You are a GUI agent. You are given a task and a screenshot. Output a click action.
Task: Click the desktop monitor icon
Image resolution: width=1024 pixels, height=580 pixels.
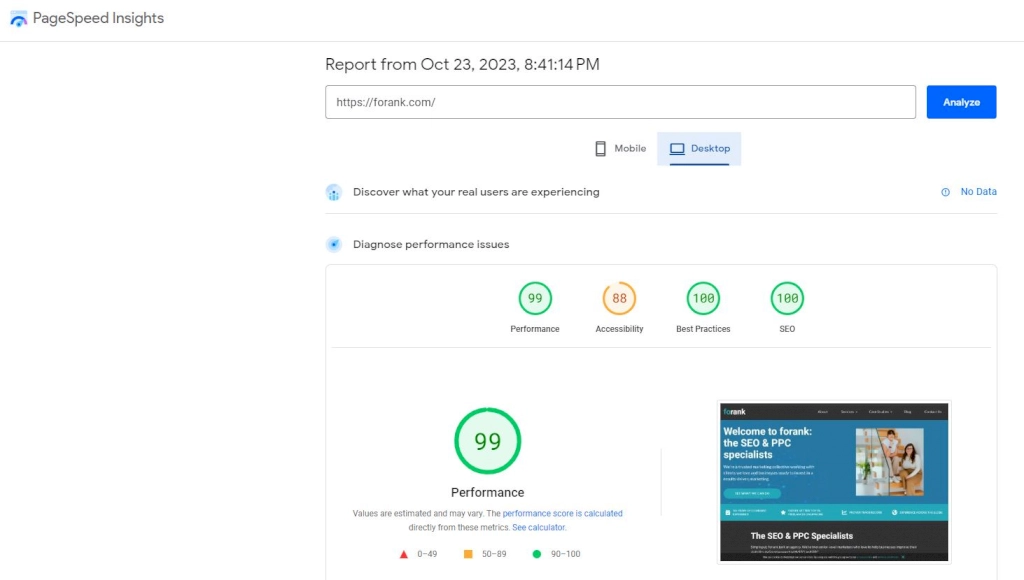point(677,149)
